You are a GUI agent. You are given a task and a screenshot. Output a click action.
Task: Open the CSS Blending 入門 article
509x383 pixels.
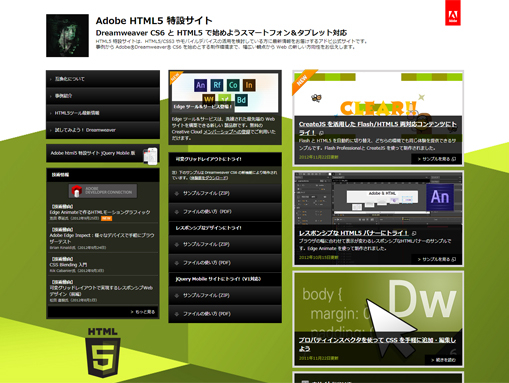pos(68,265)
